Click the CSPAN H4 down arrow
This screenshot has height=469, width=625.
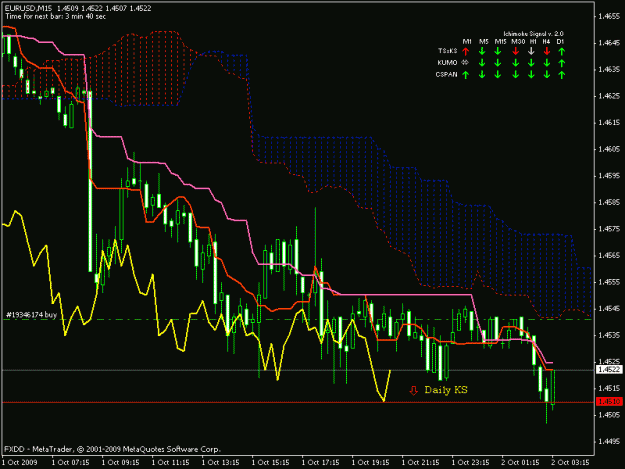[547, 75]
